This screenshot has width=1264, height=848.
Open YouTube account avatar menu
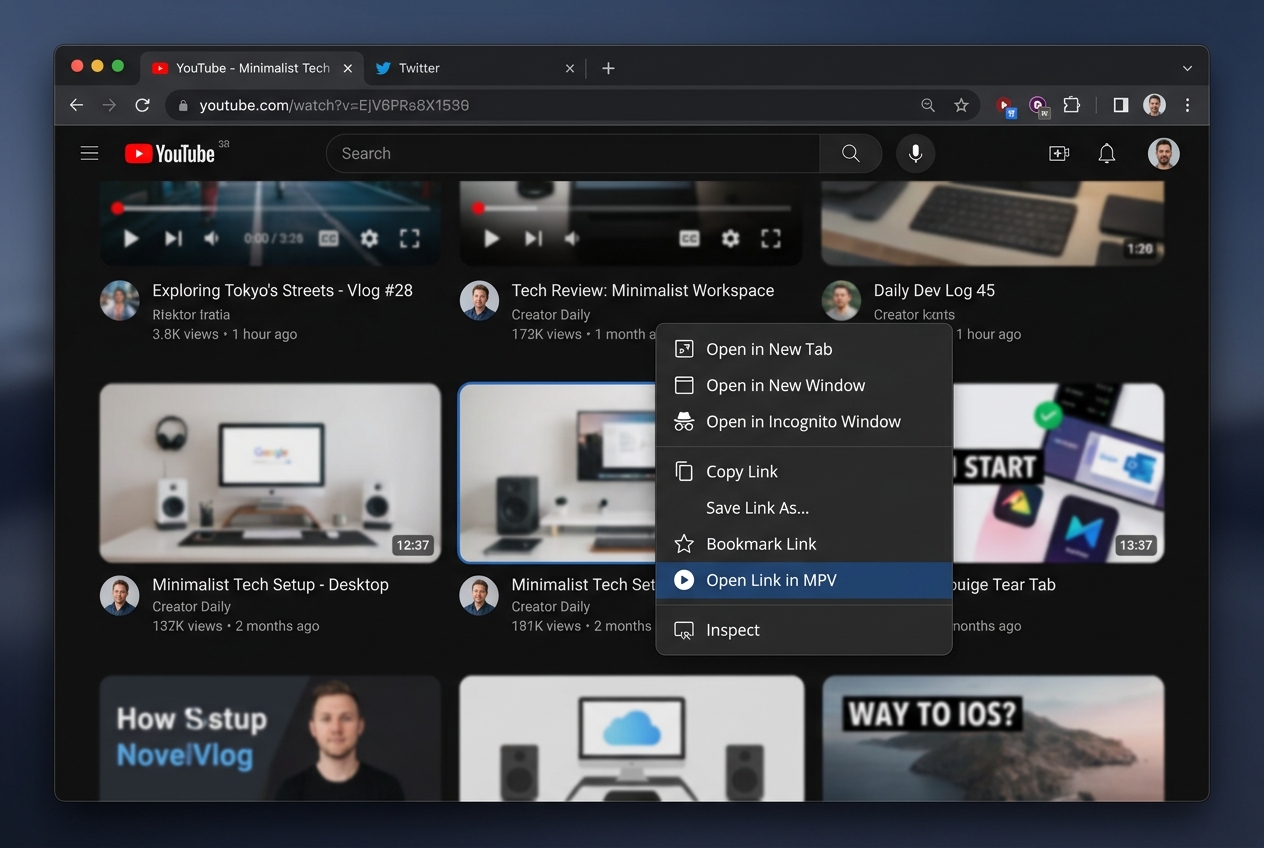[x=1164, y=153]
